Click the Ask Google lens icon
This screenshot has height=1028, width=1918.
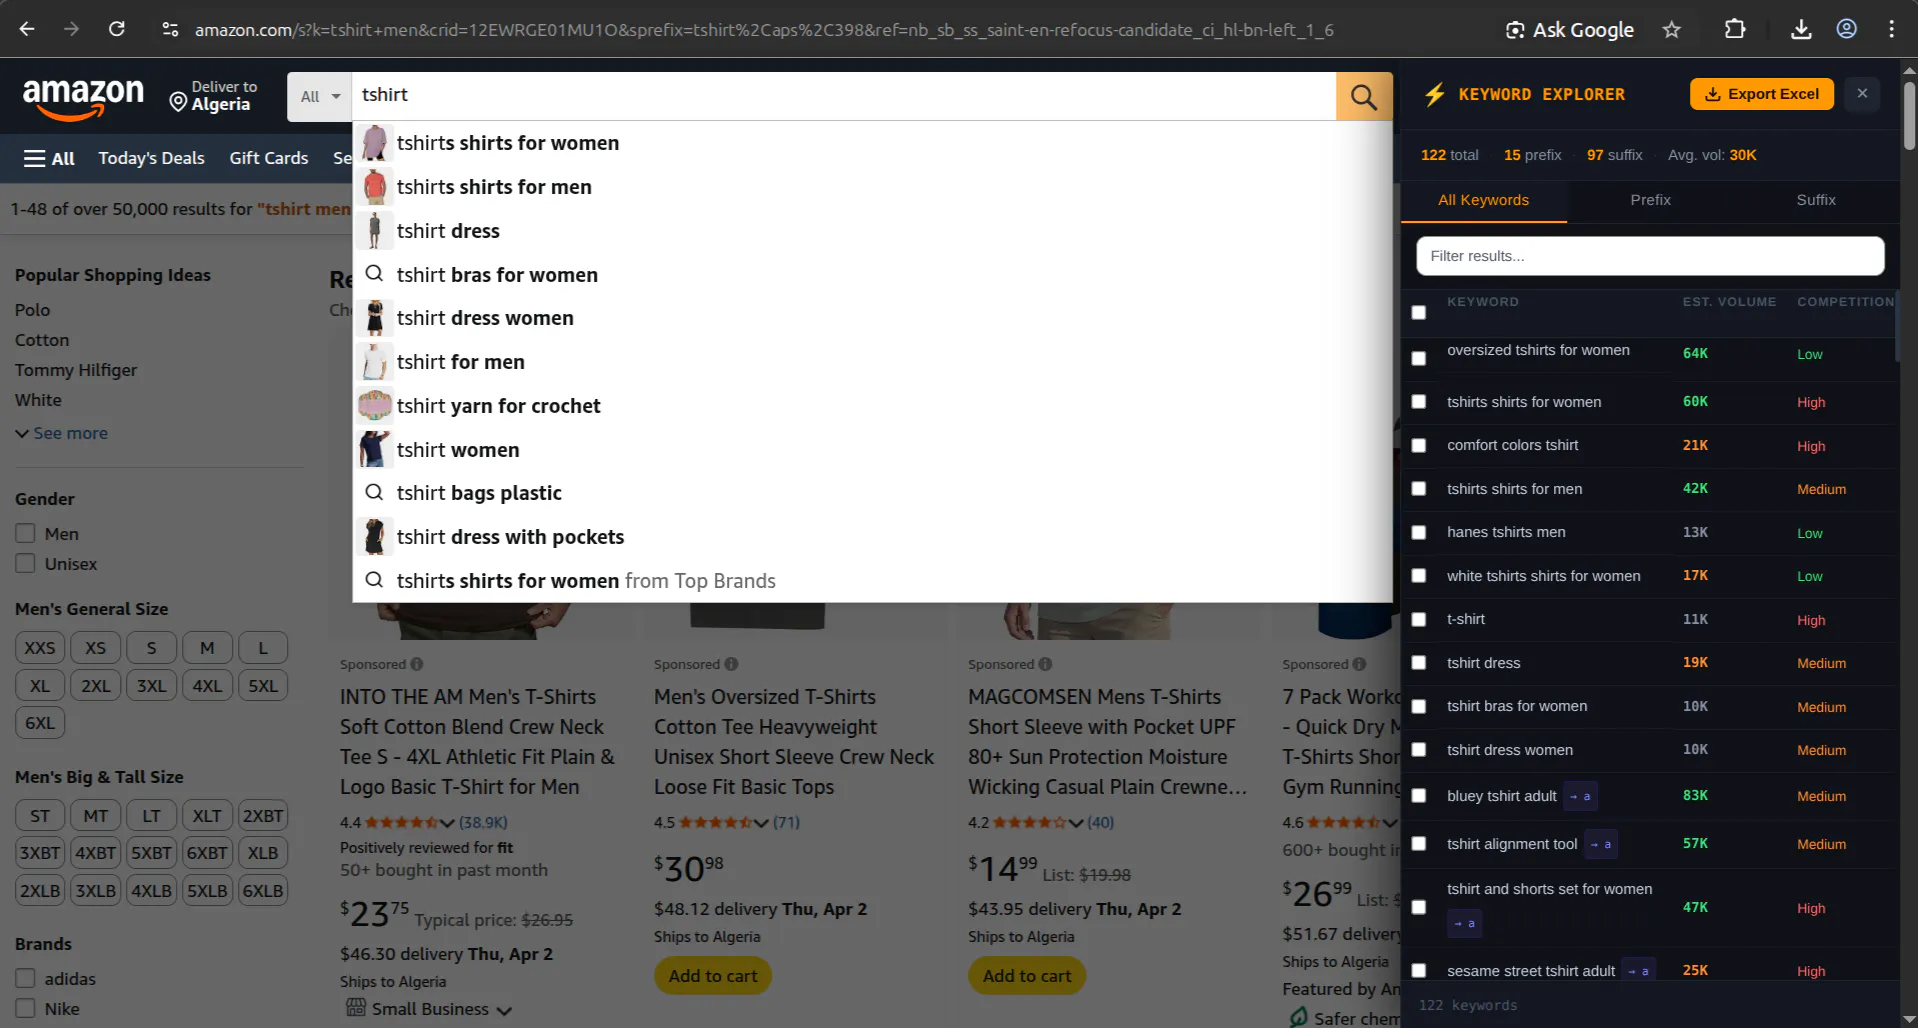coord(1515,30)
